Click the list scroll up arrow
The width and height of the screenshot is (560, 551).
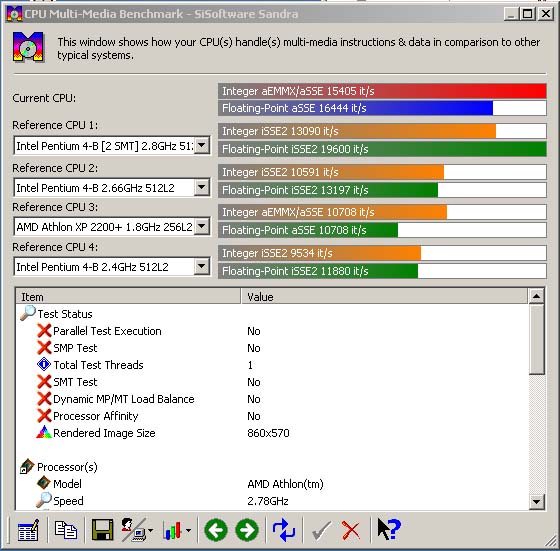(536, 296)
